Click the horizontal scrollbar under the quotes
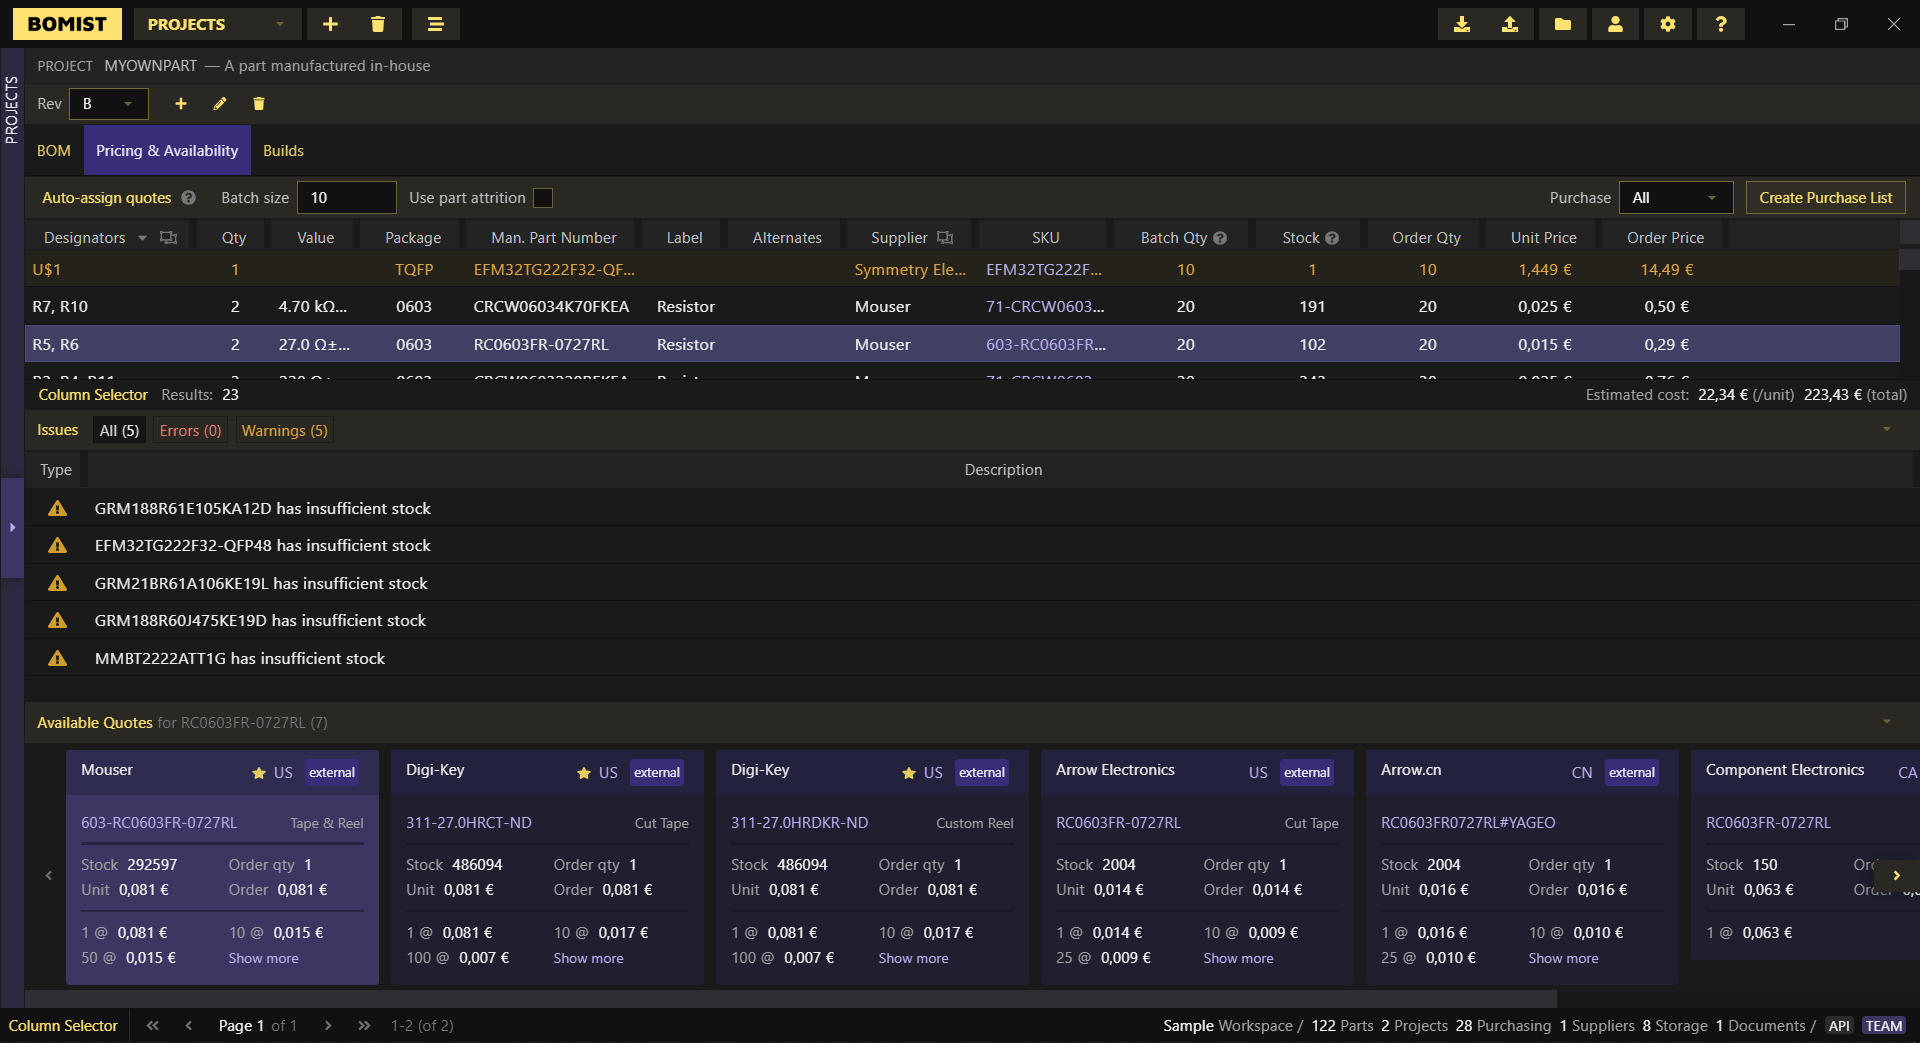The height and width of the screenshot is (1043, 1920). 790,999
